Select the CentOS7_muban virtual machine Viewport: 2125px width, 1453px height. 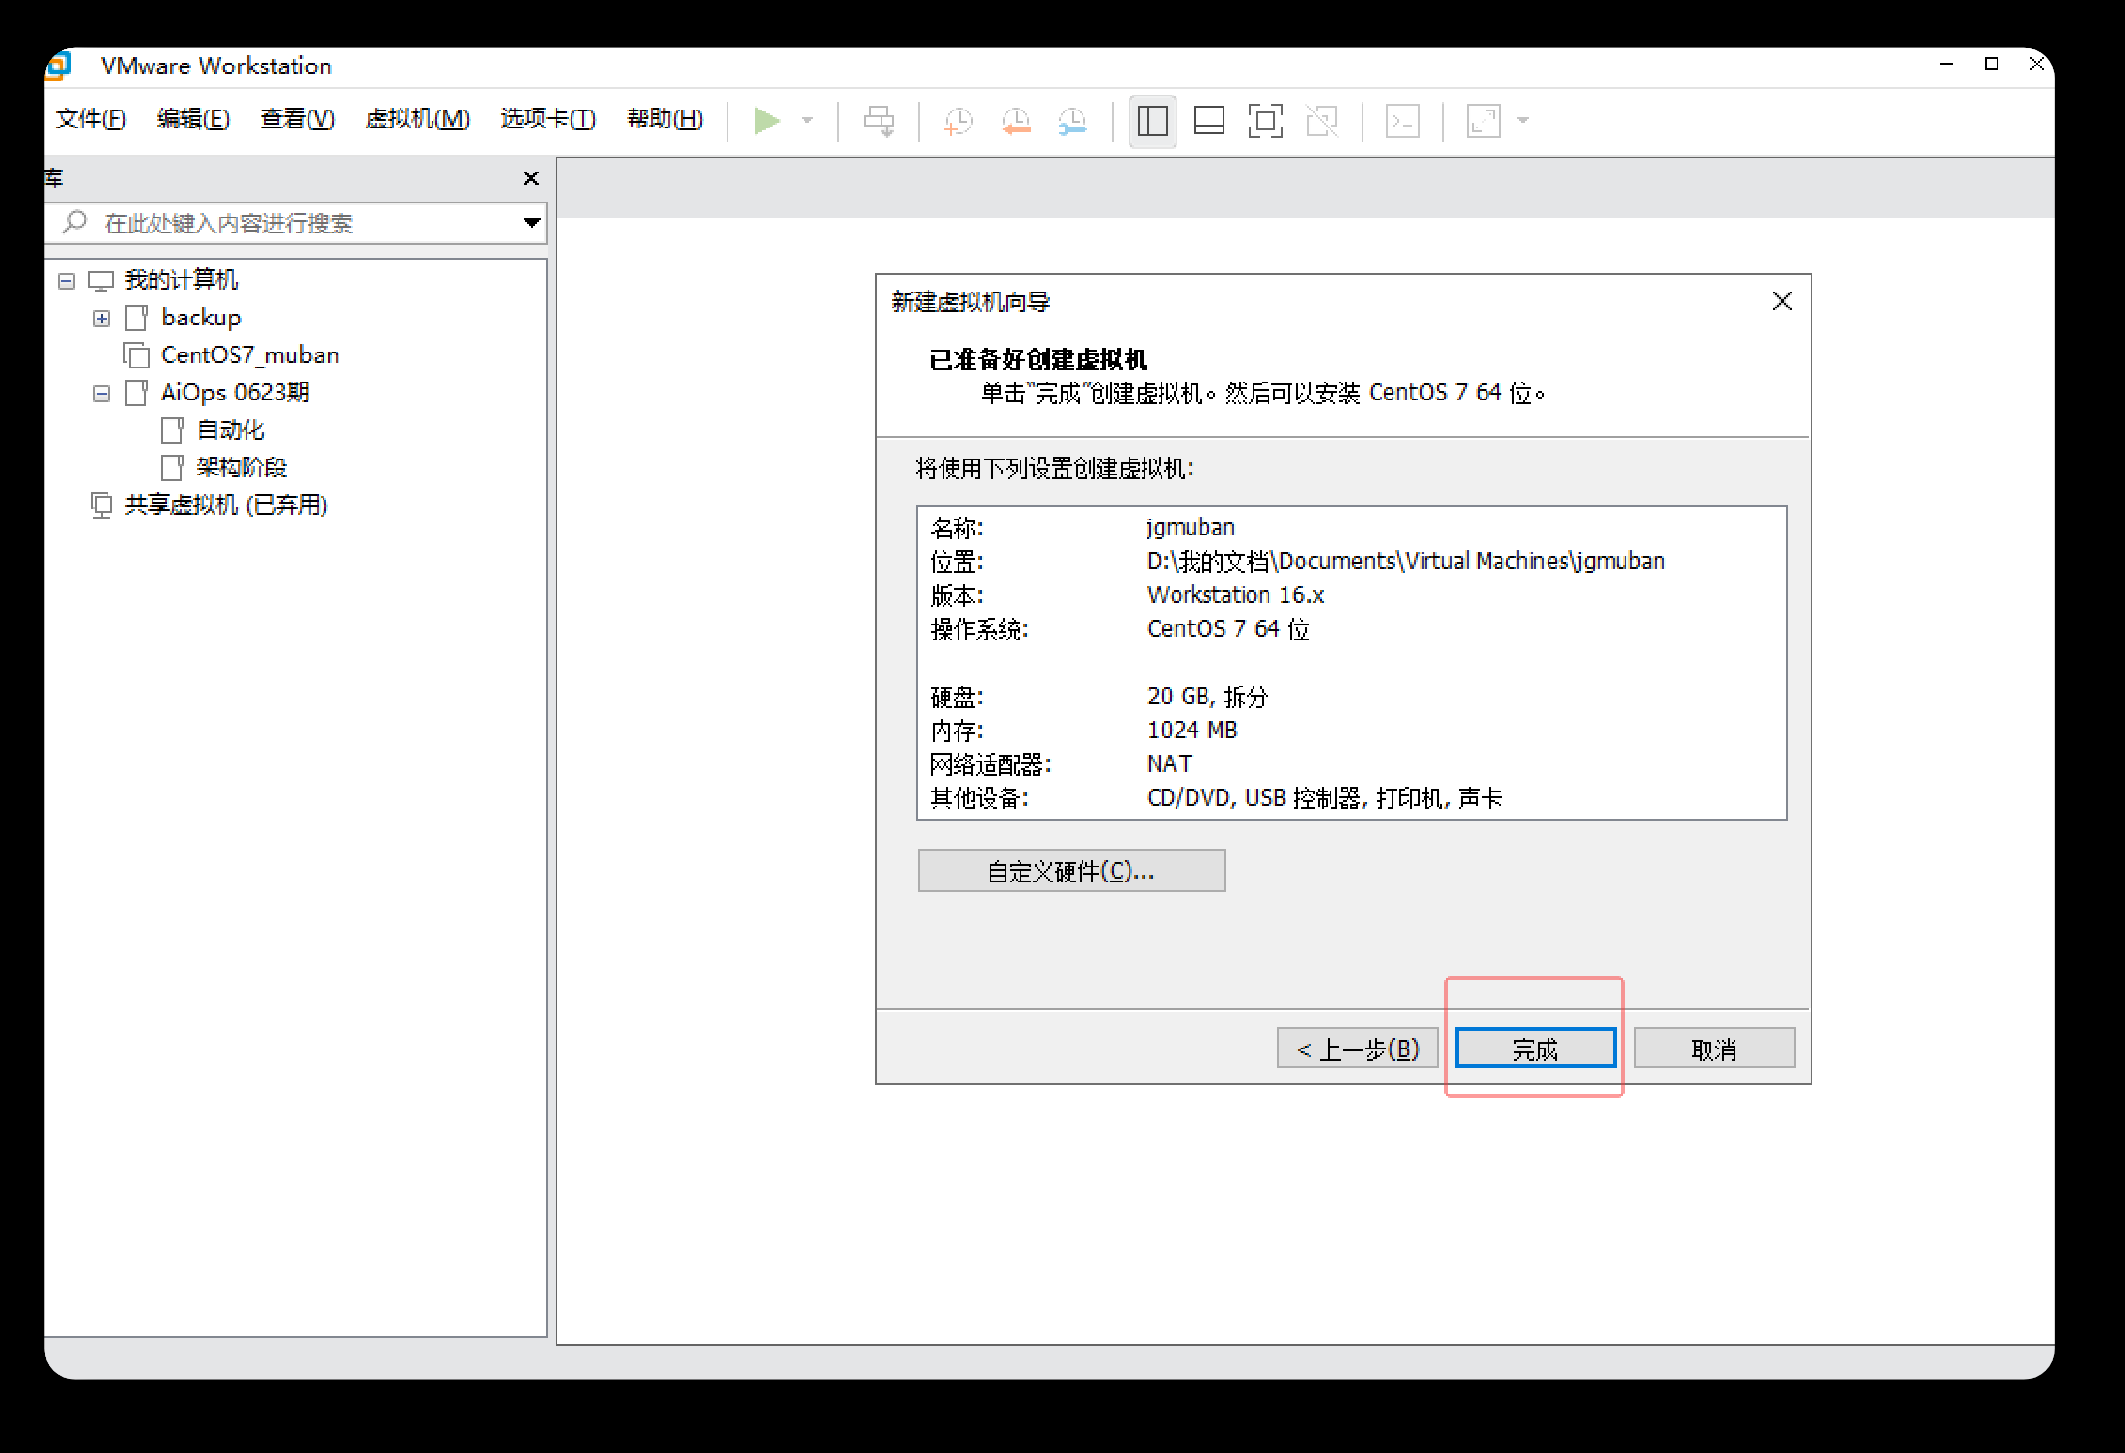250,355
